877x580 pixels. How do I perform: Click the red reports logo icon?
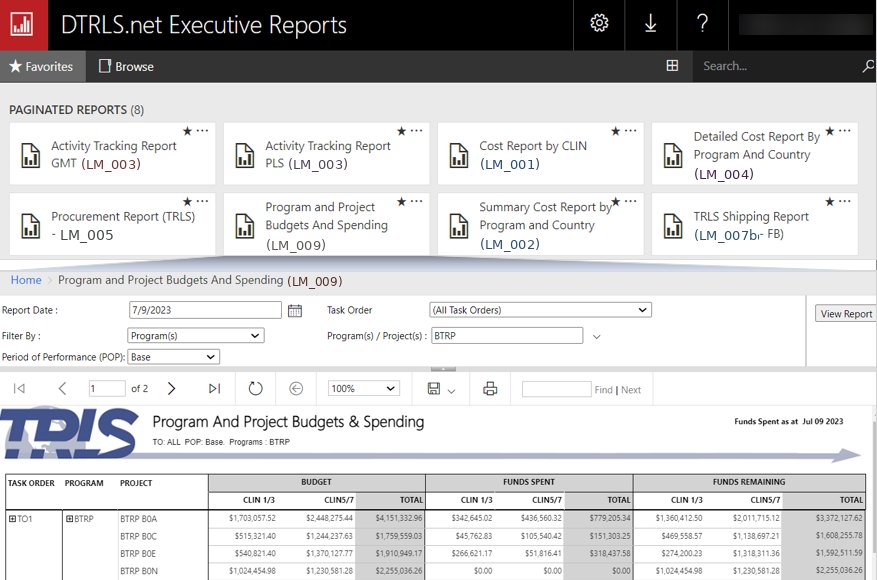22,25
